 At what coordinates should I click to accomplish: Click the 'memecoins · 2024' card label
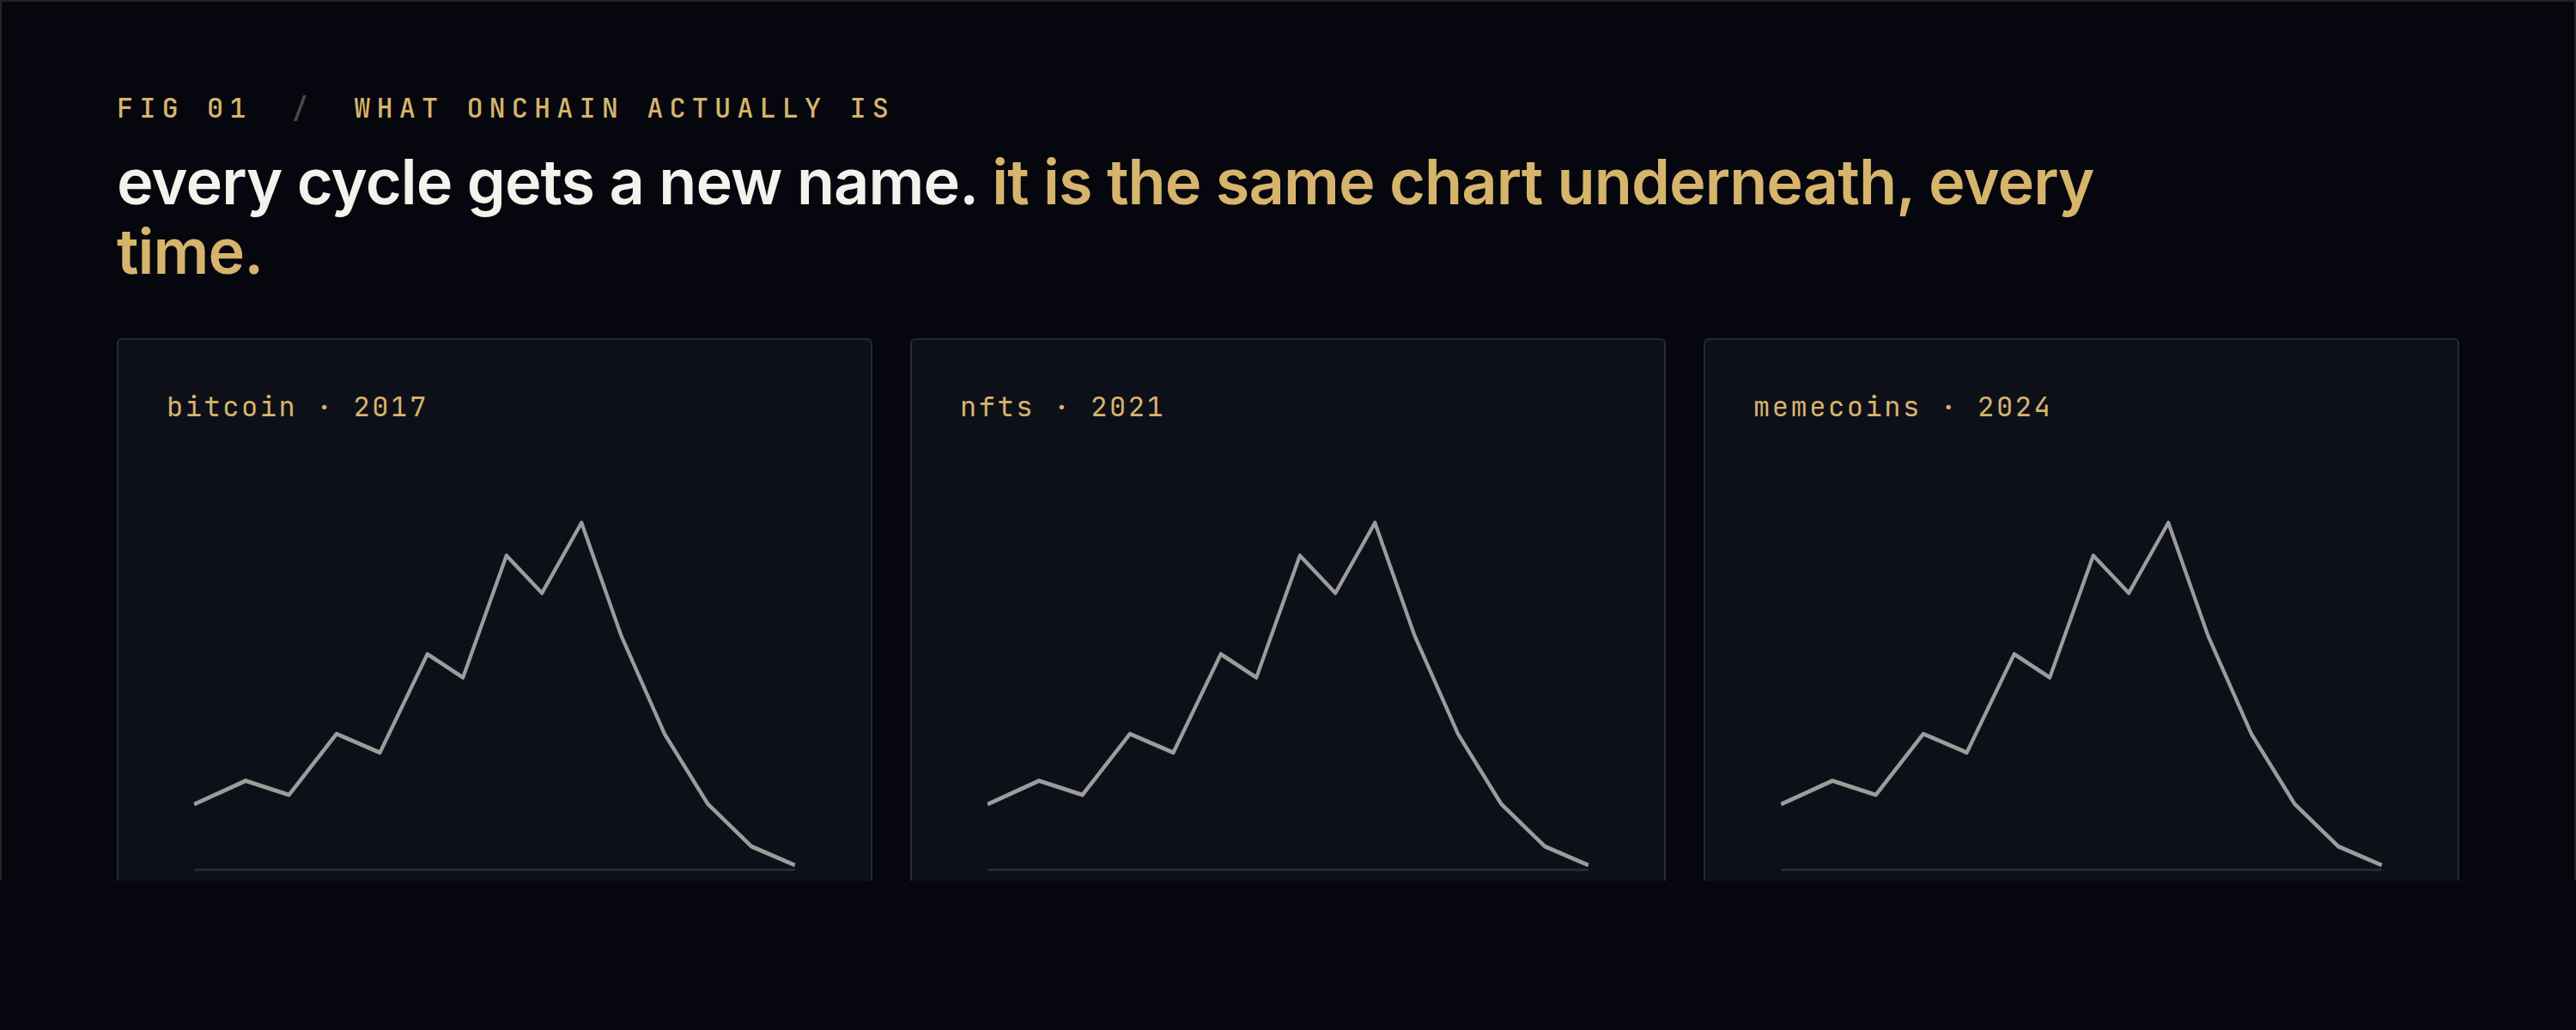(x=1902, y=407)
